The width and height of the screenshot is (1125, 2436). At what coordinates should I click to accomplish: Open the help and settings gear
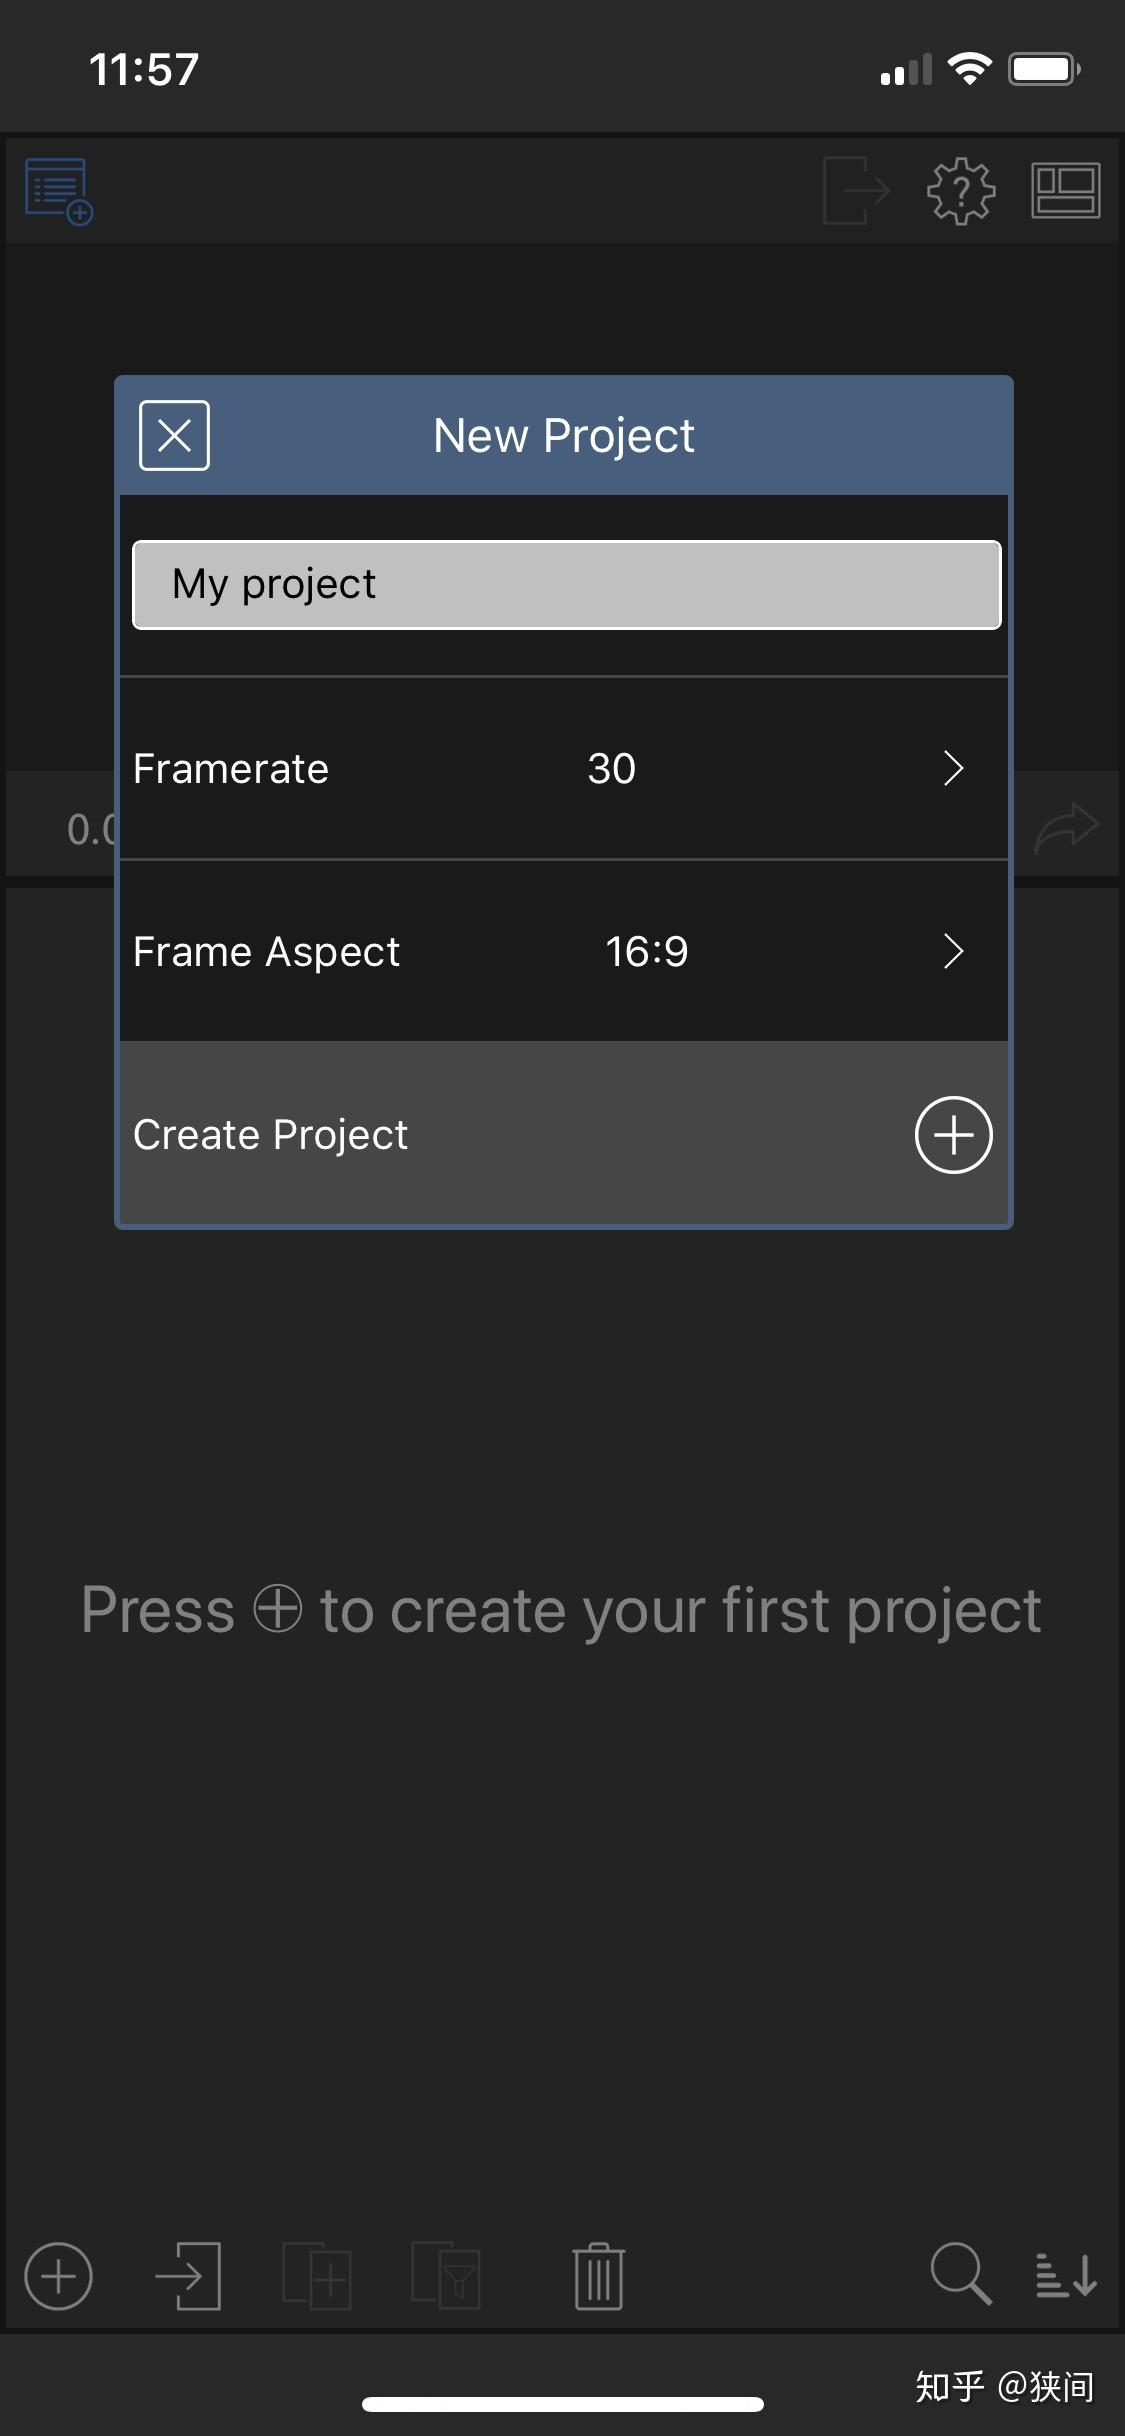960,190
